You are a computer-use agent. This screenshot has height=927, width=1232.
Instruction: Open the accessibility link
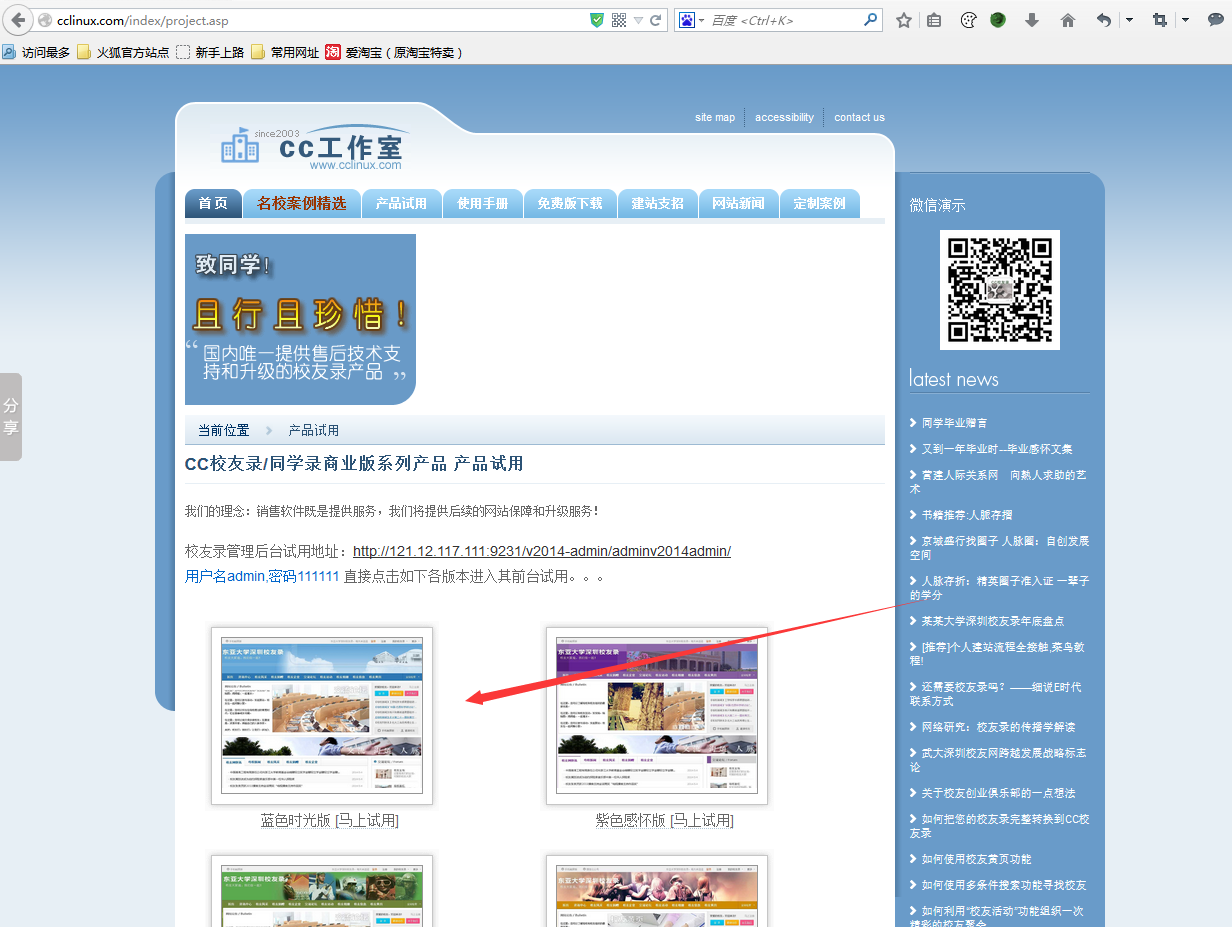pos(784,117)
